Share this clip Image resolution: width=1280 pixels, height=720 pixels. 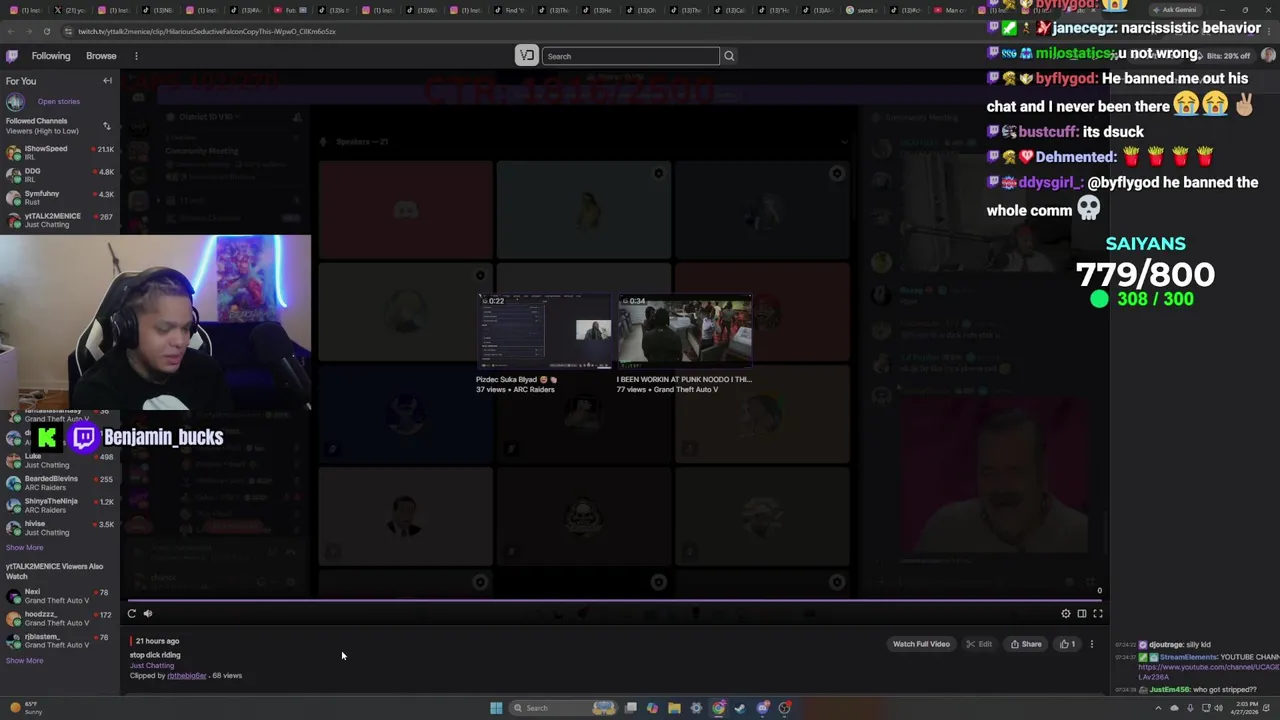[x=1026, y=644]
